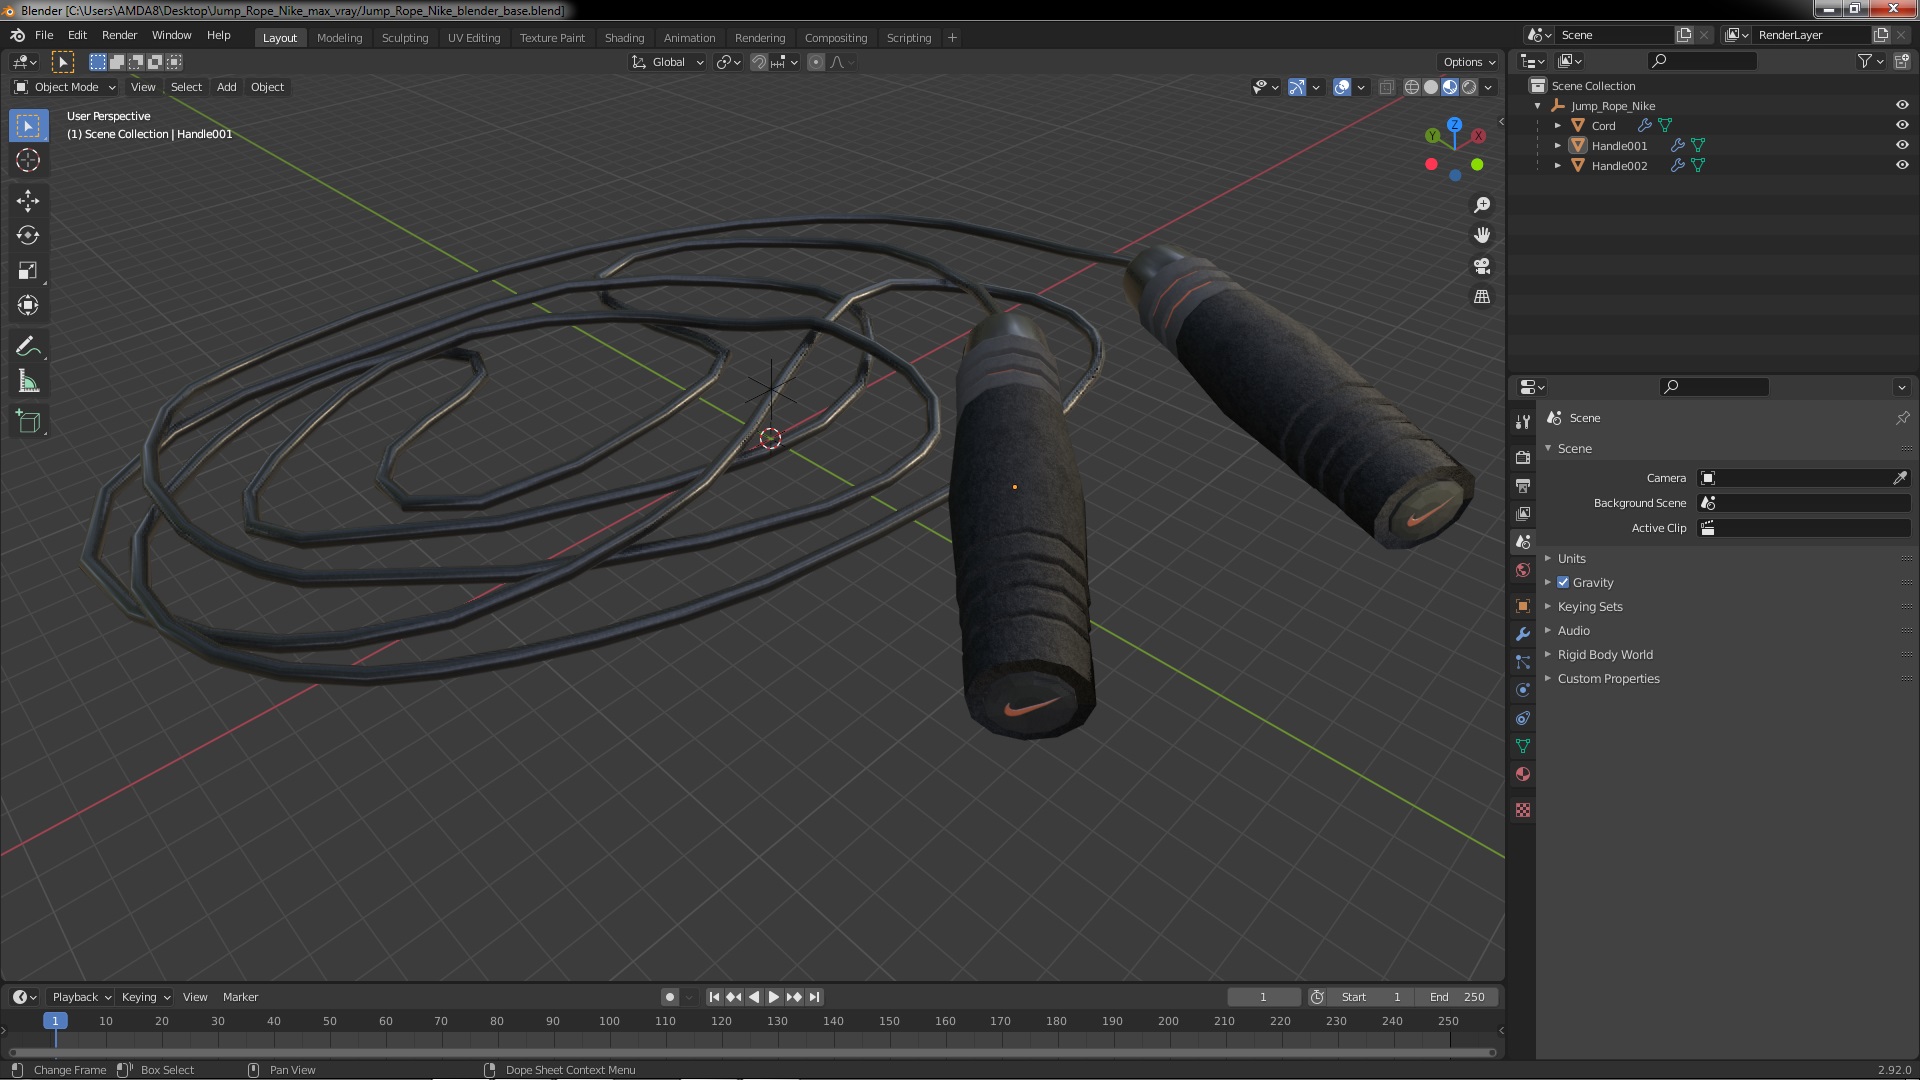Toggle auto keying record button

pos(670,997)
